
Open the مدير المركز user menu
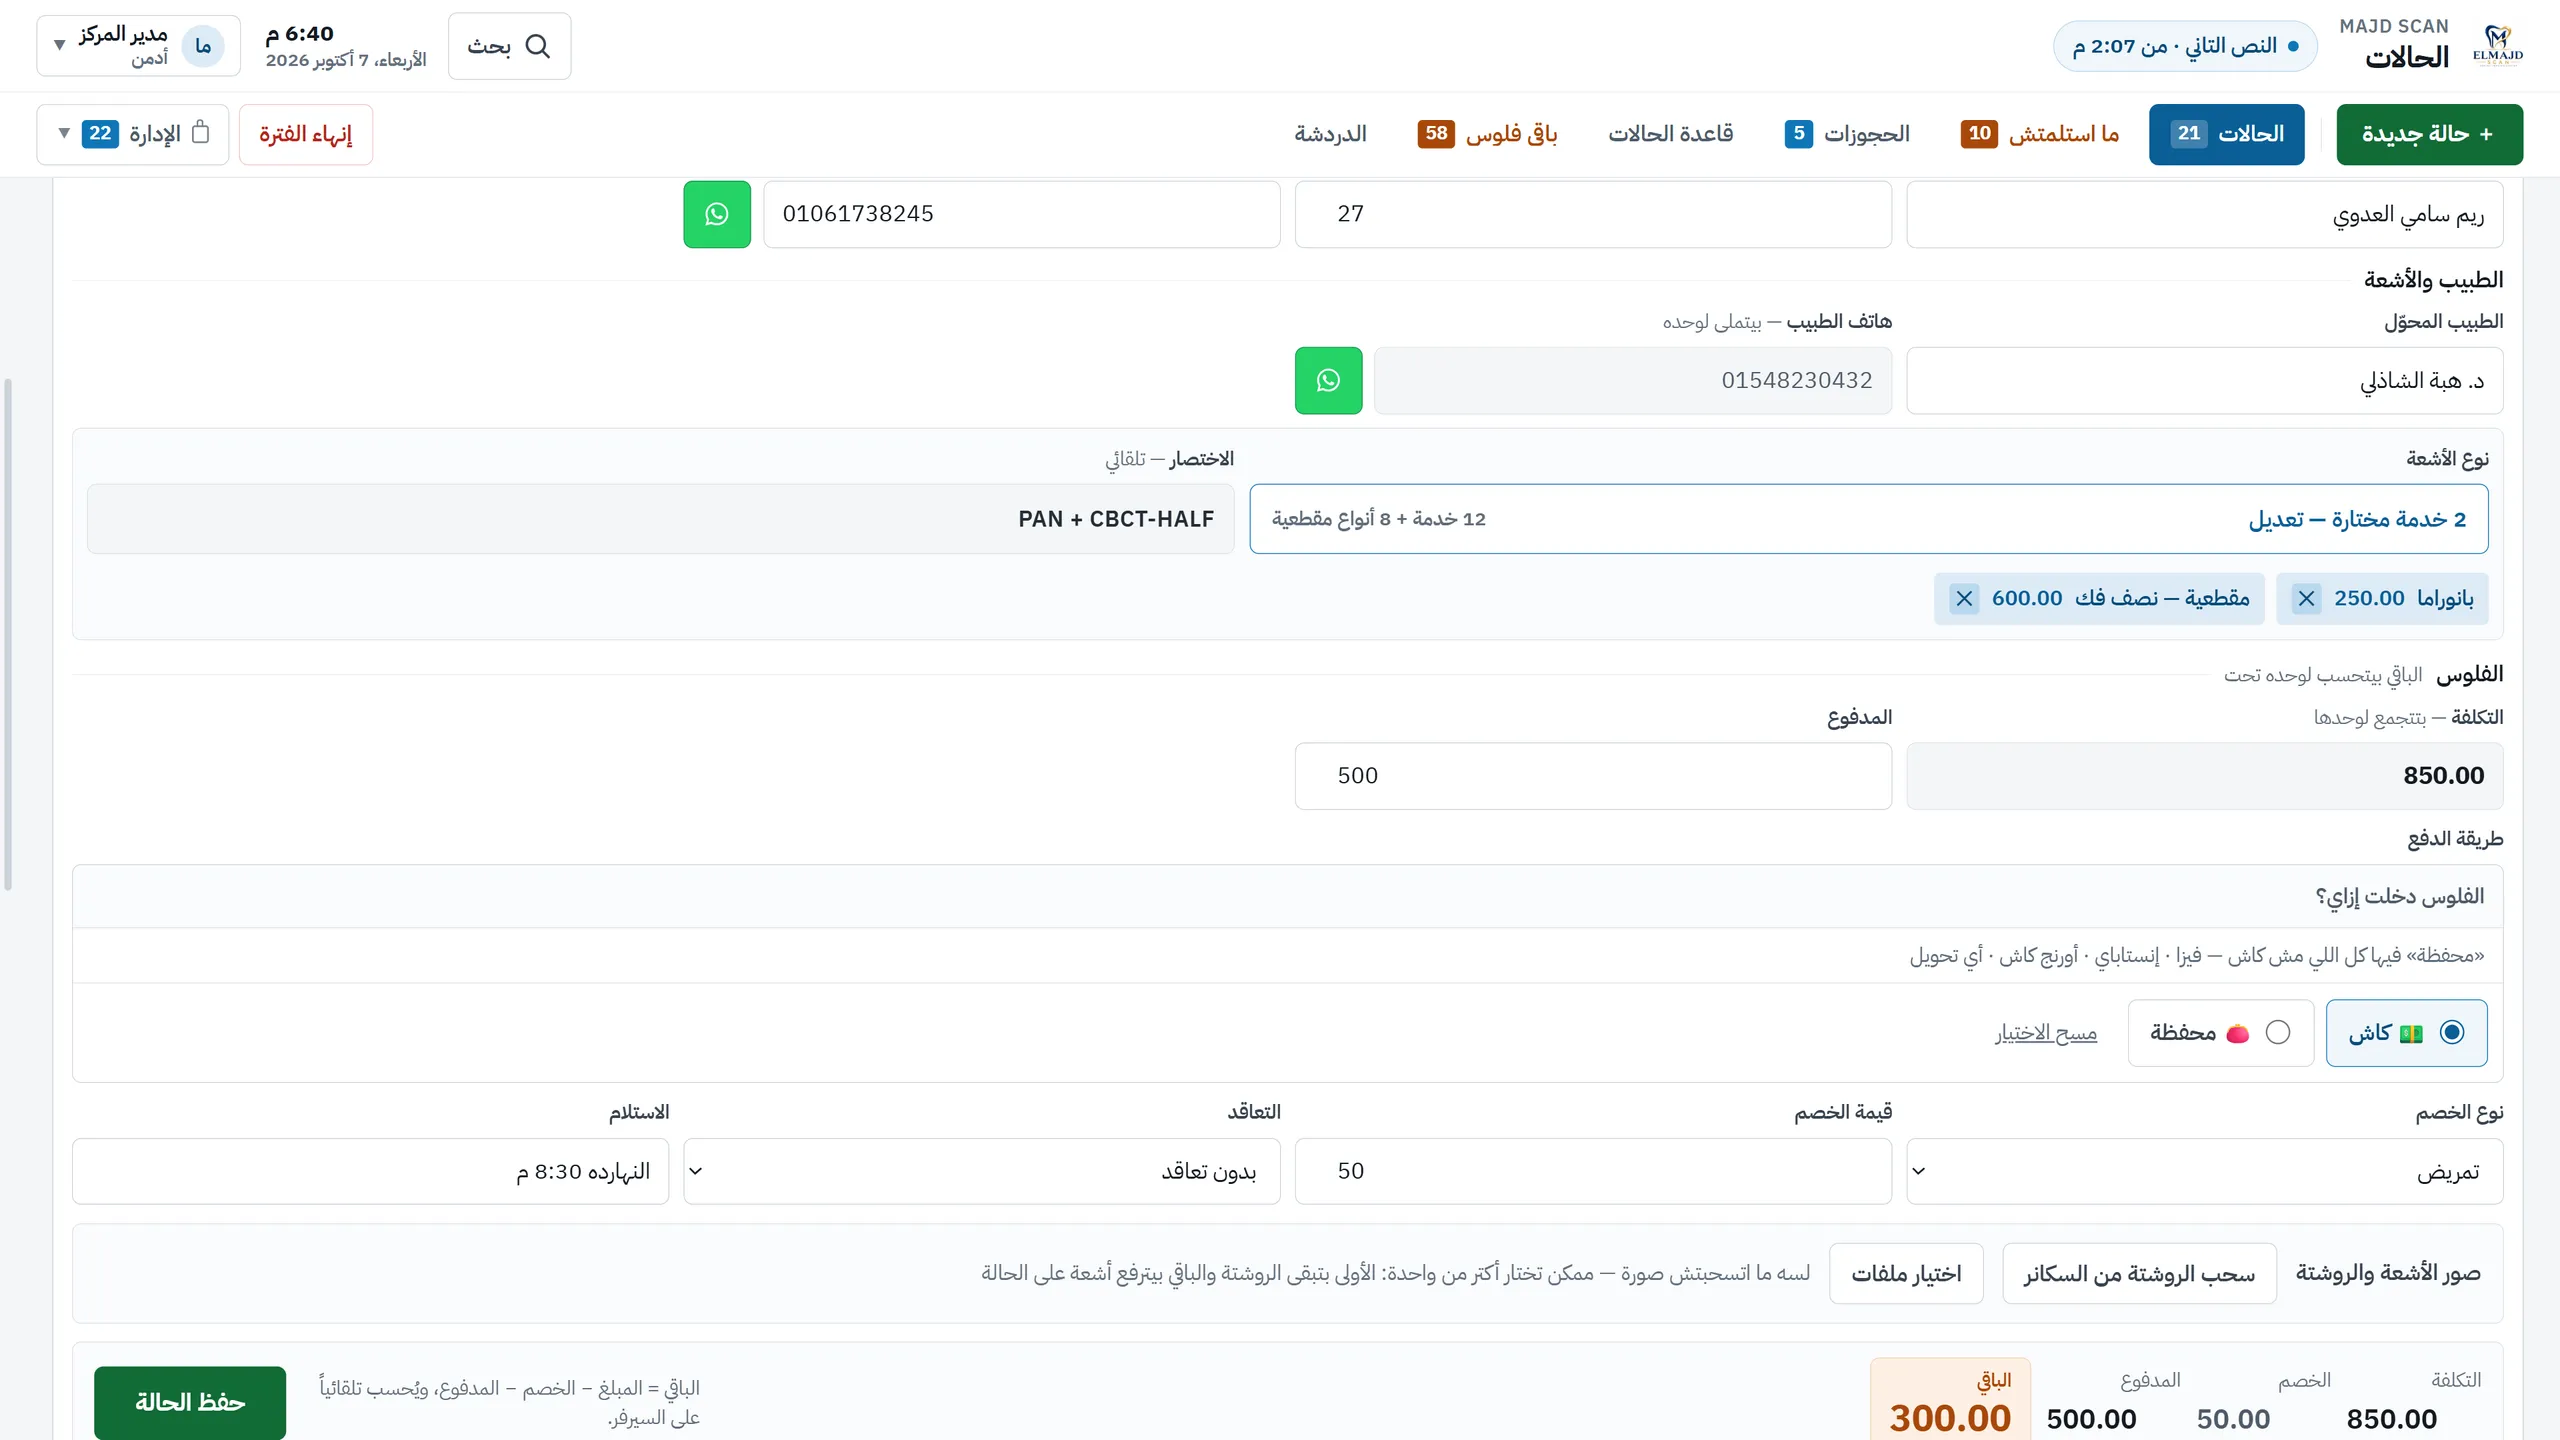(x=138, y=46)
